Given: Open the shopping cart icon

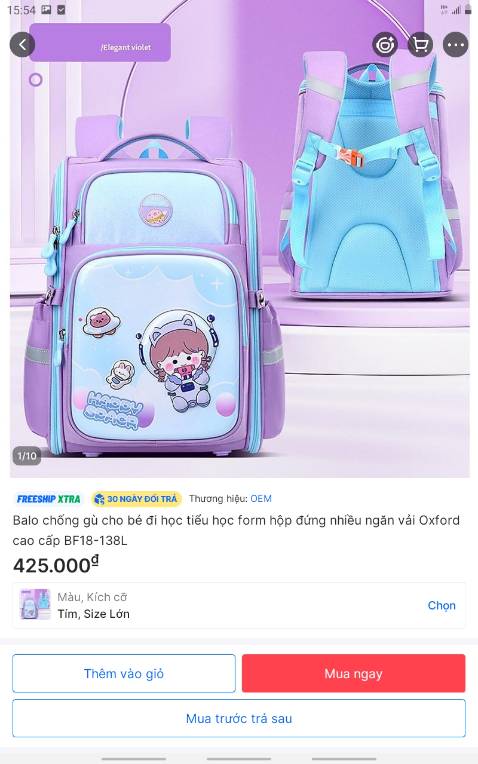Looking at the screenshot, I should [420, 45].
